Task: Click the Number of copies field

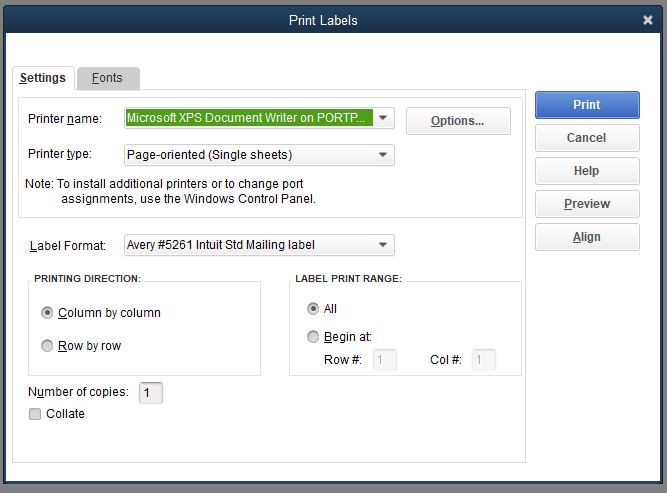Action: tap(151, 393)
